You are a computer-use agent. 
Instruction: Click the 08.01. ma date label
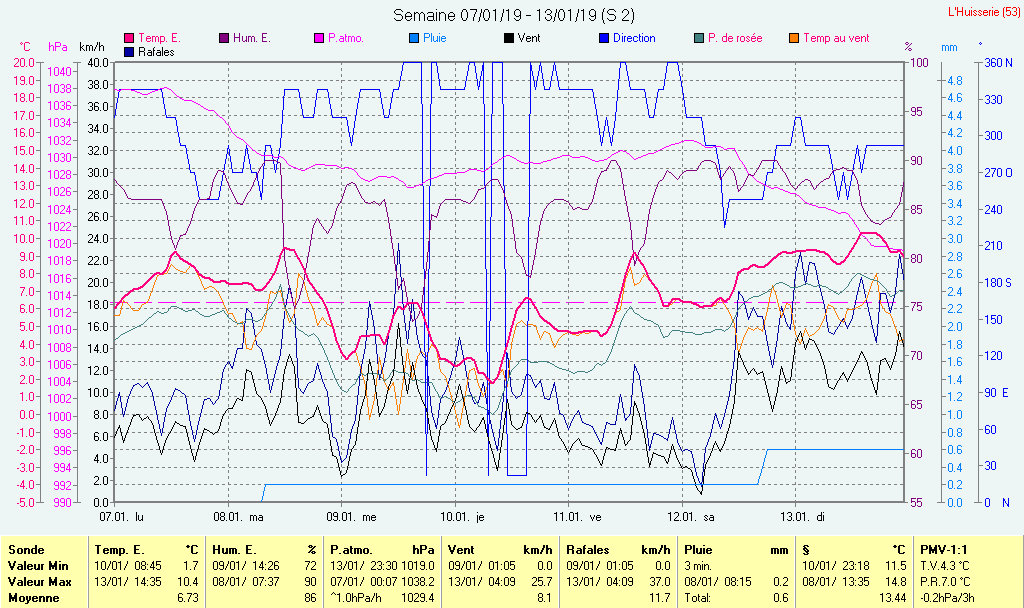click(x=238, y=517)
